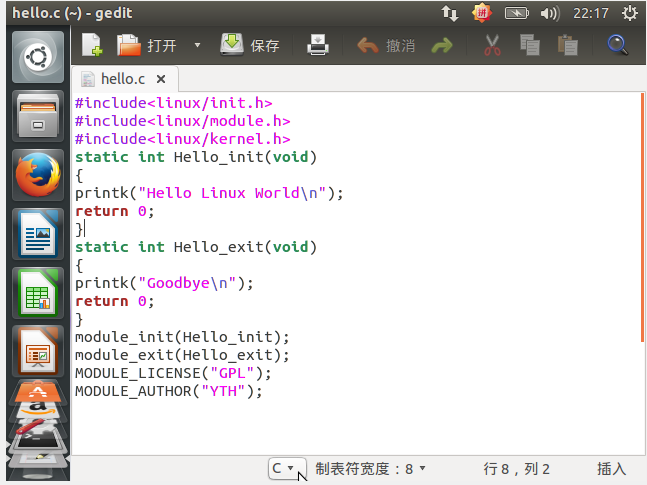Open search with the magnifier icon
This screenshot has height=485, width=647.
(618, 45)
